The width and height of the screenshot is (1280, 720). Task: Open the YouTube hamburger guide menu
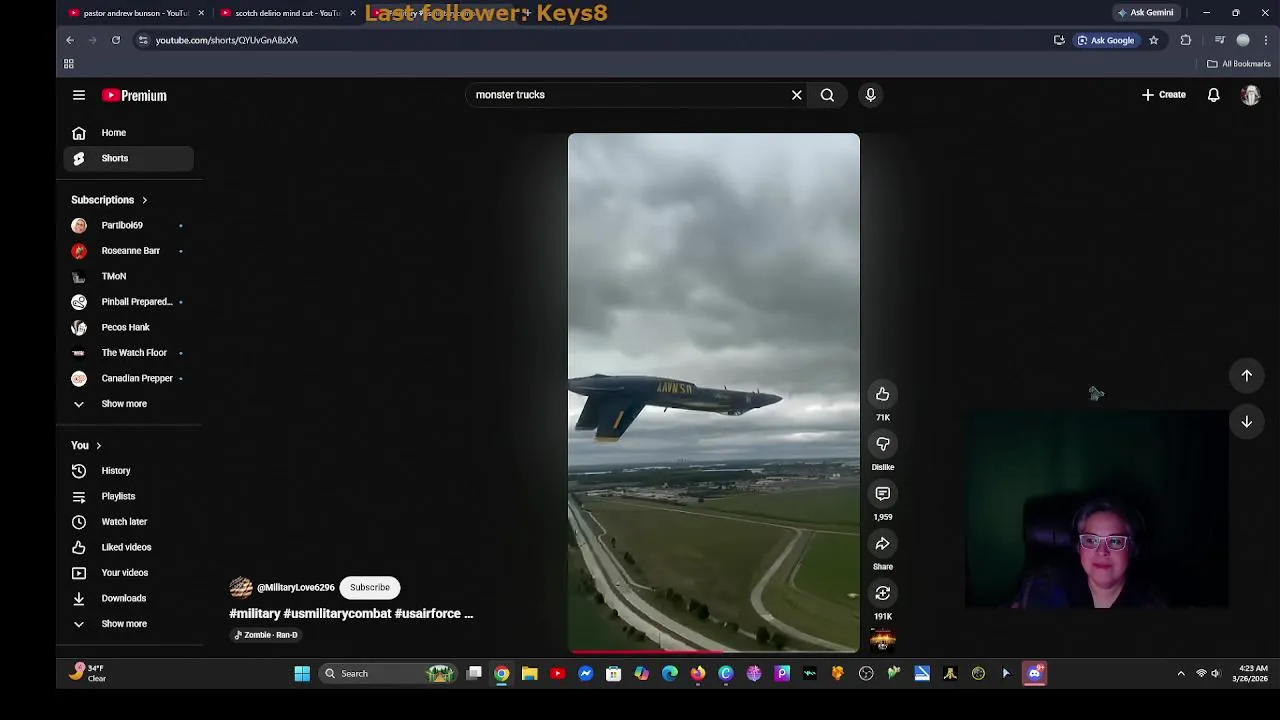point(79,95)
